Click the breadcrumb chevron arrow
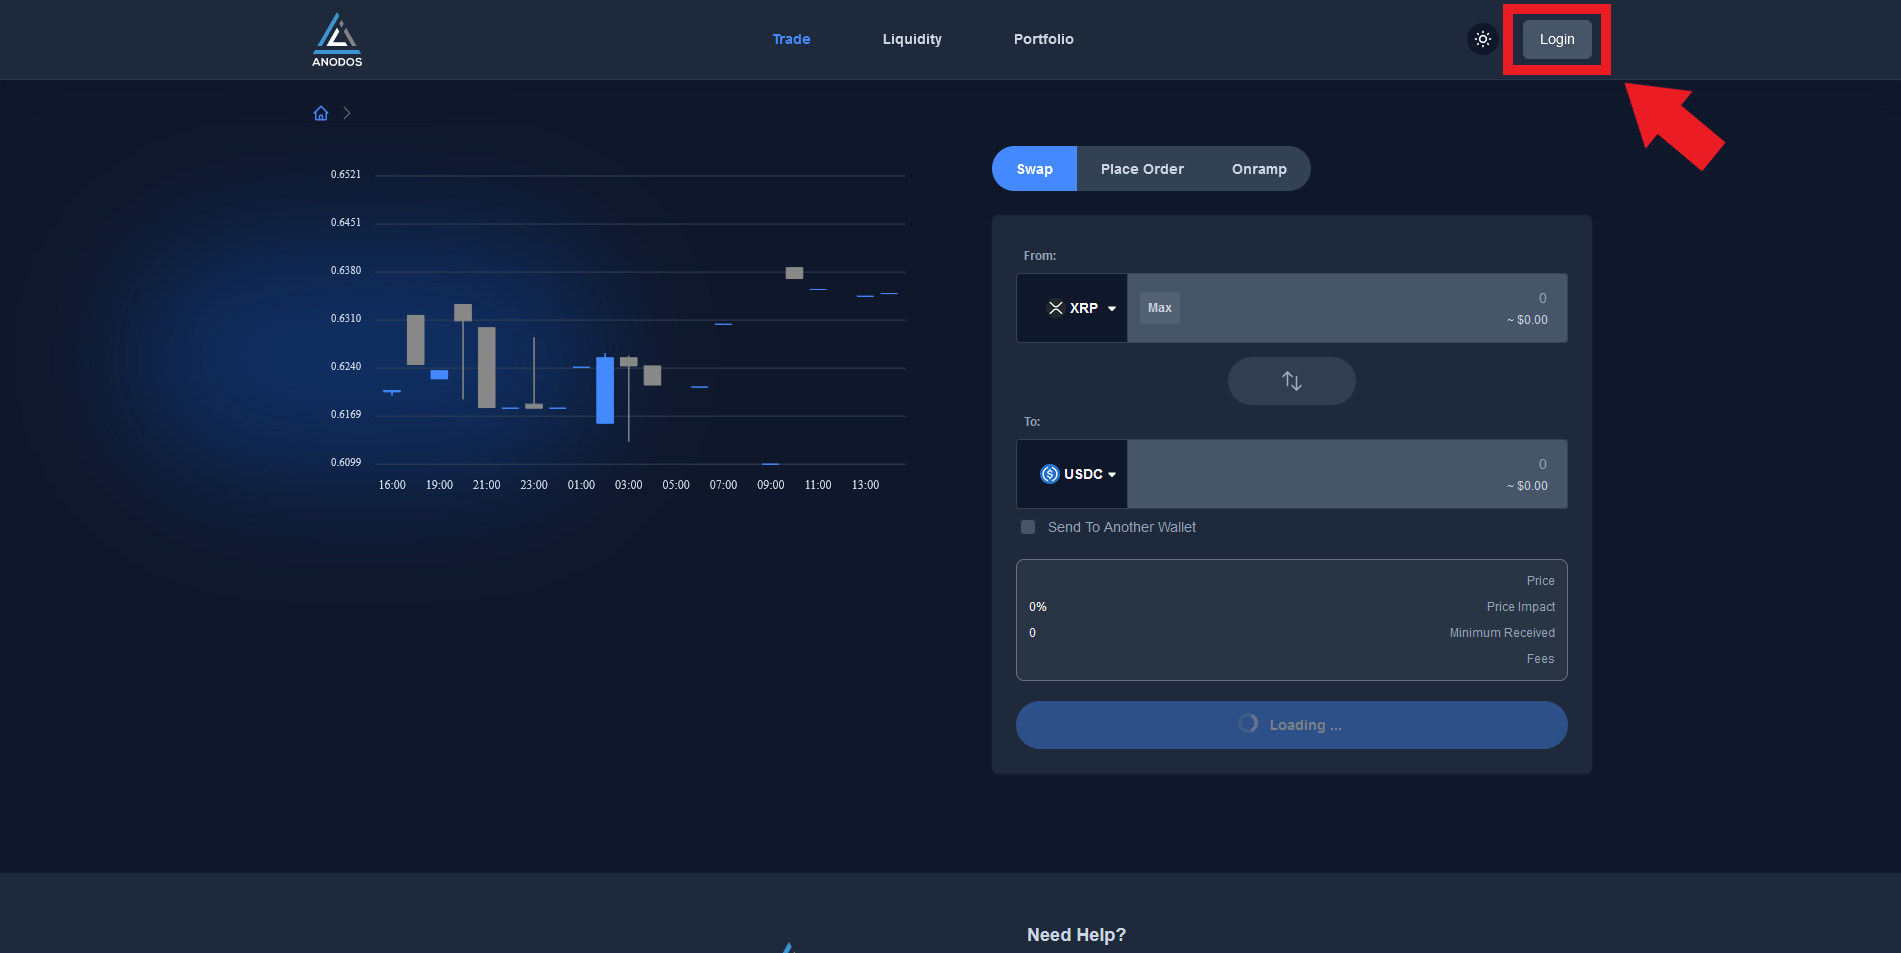This screenshot has height=953, width=1901. pos(347,113)
